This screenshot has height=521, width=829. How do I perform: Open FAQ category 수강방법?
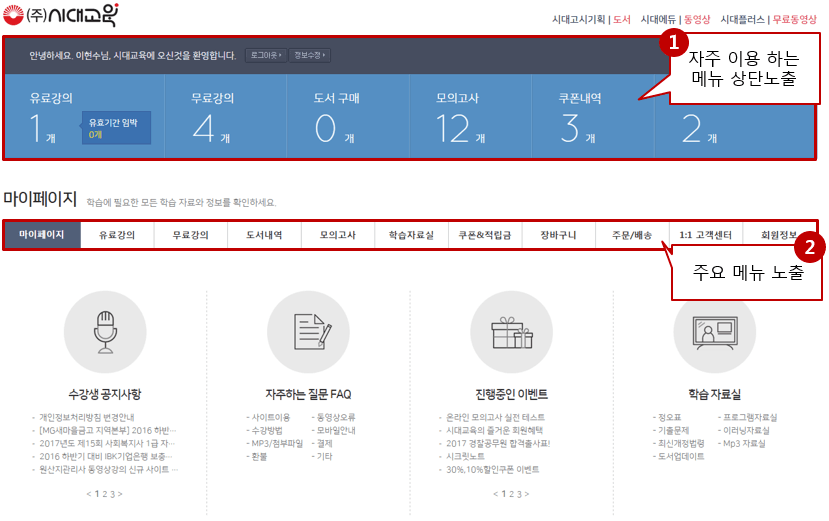pyautogui.click(x=267, y=431)
